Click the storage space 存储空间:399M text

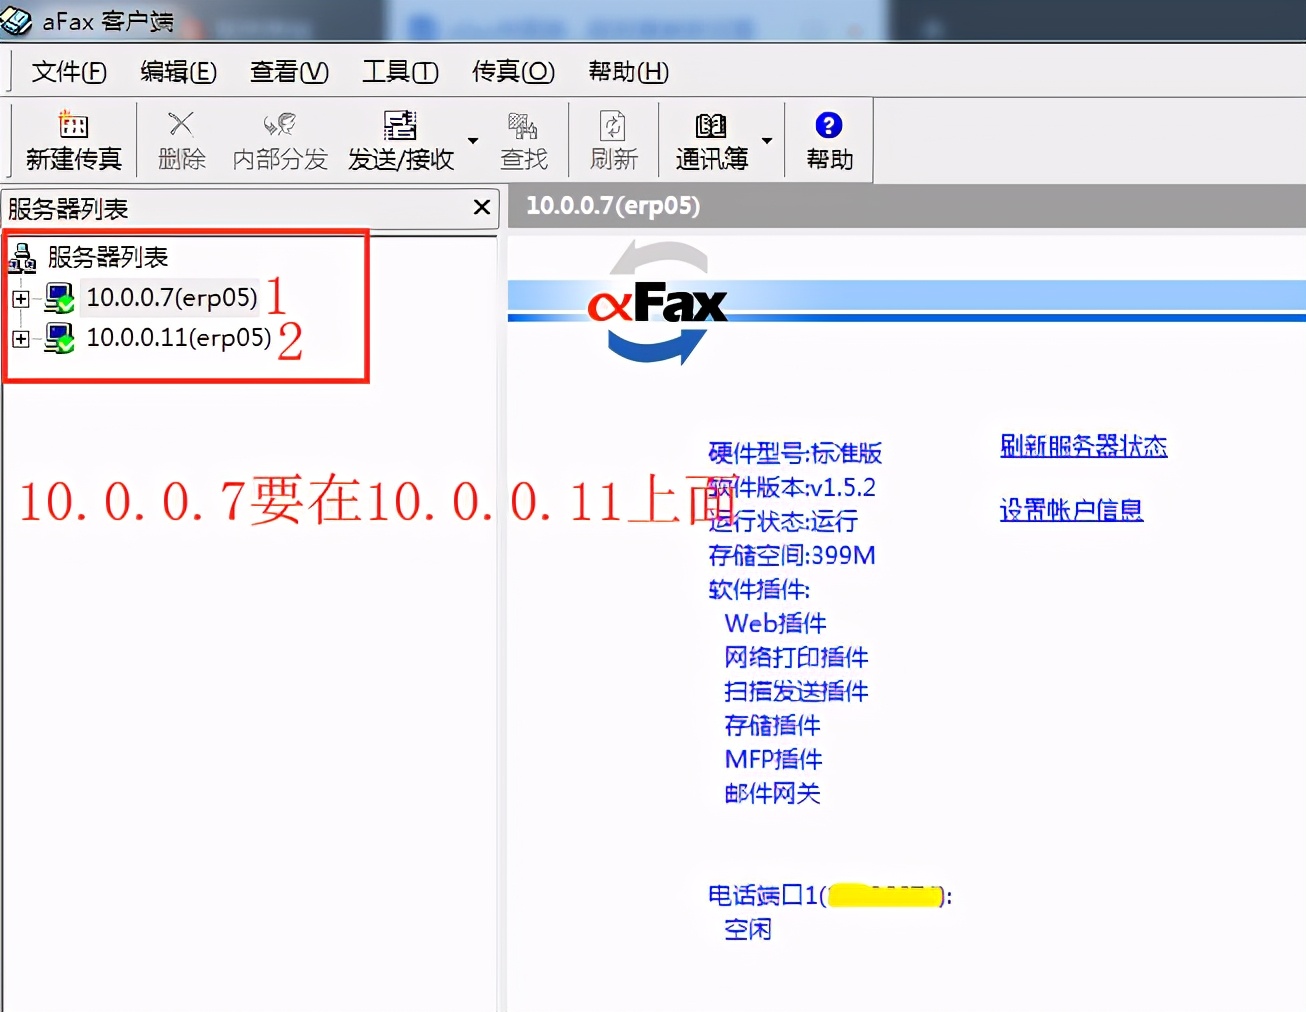[791, 555]
